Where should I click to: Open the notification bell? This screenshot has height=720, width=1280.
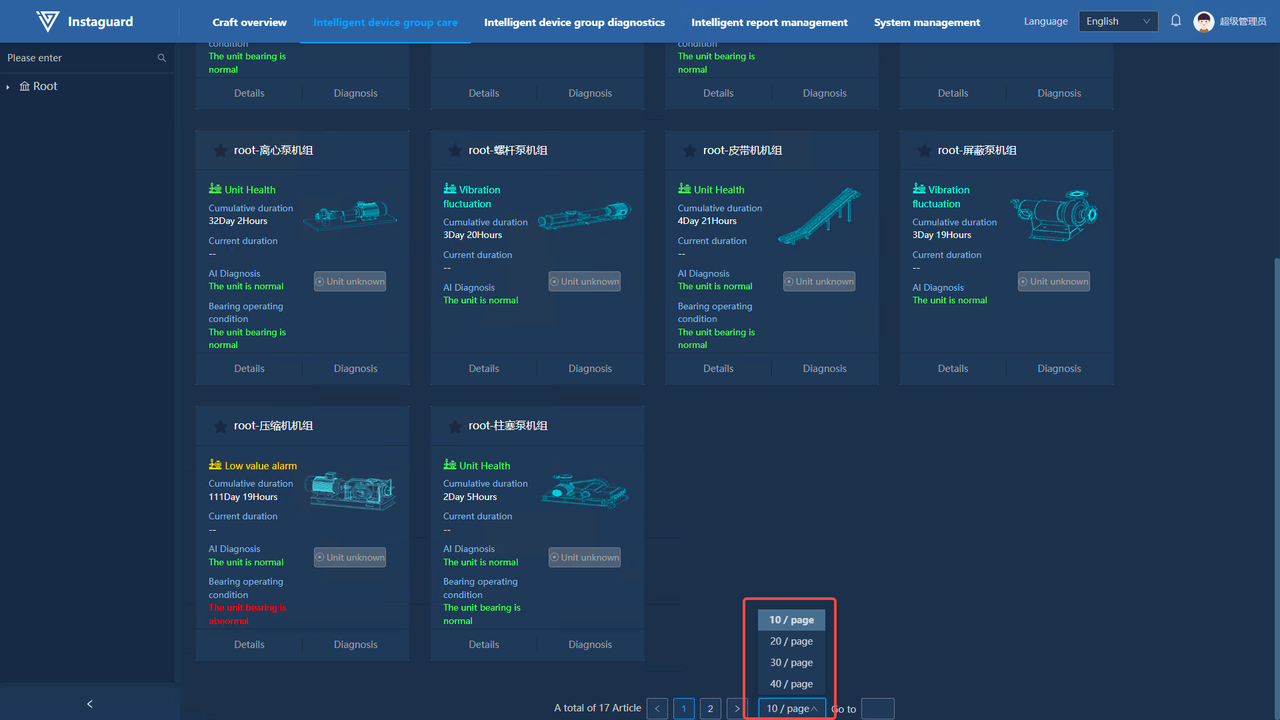pos(1176,21)
